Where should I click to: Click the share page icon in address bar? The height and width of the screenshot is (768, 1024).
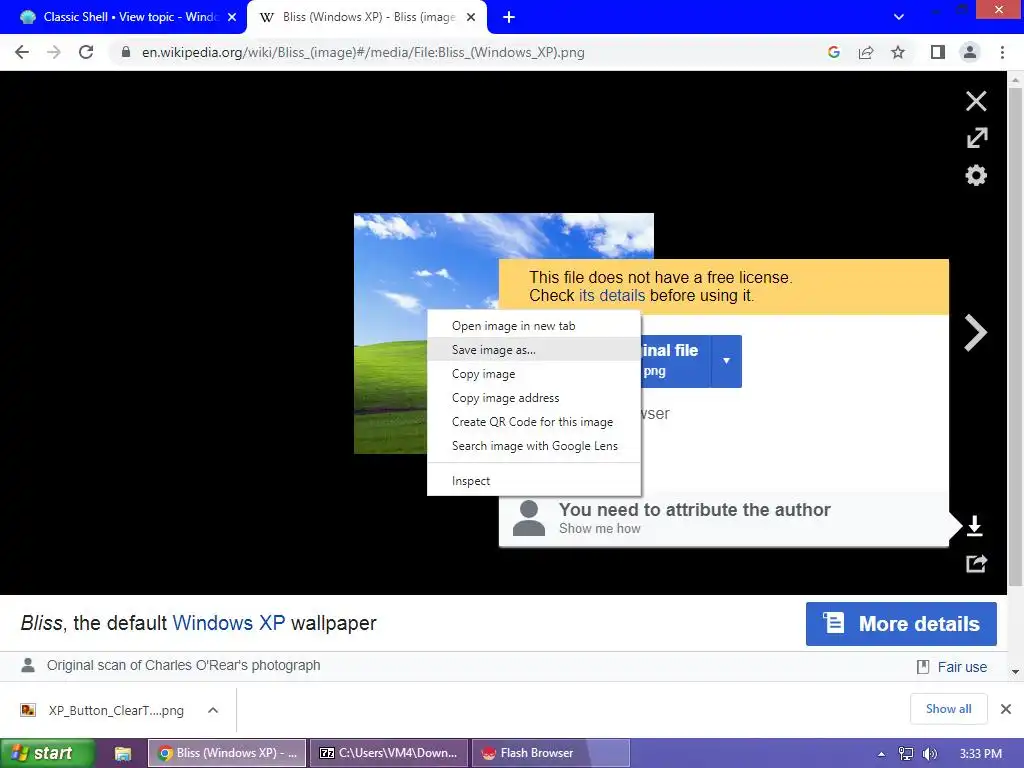[866, 52]
